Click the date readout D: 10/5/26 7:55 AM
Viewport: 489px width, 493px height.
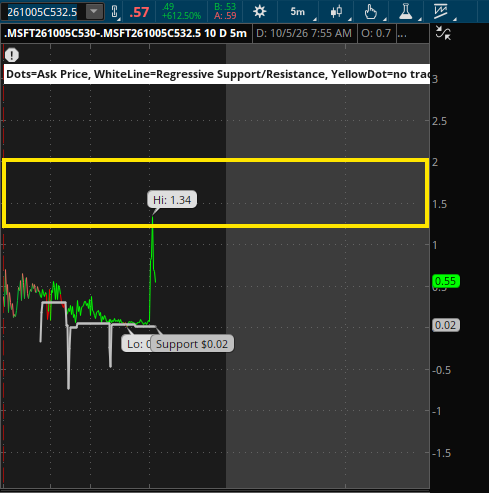(x=304, y=33)
